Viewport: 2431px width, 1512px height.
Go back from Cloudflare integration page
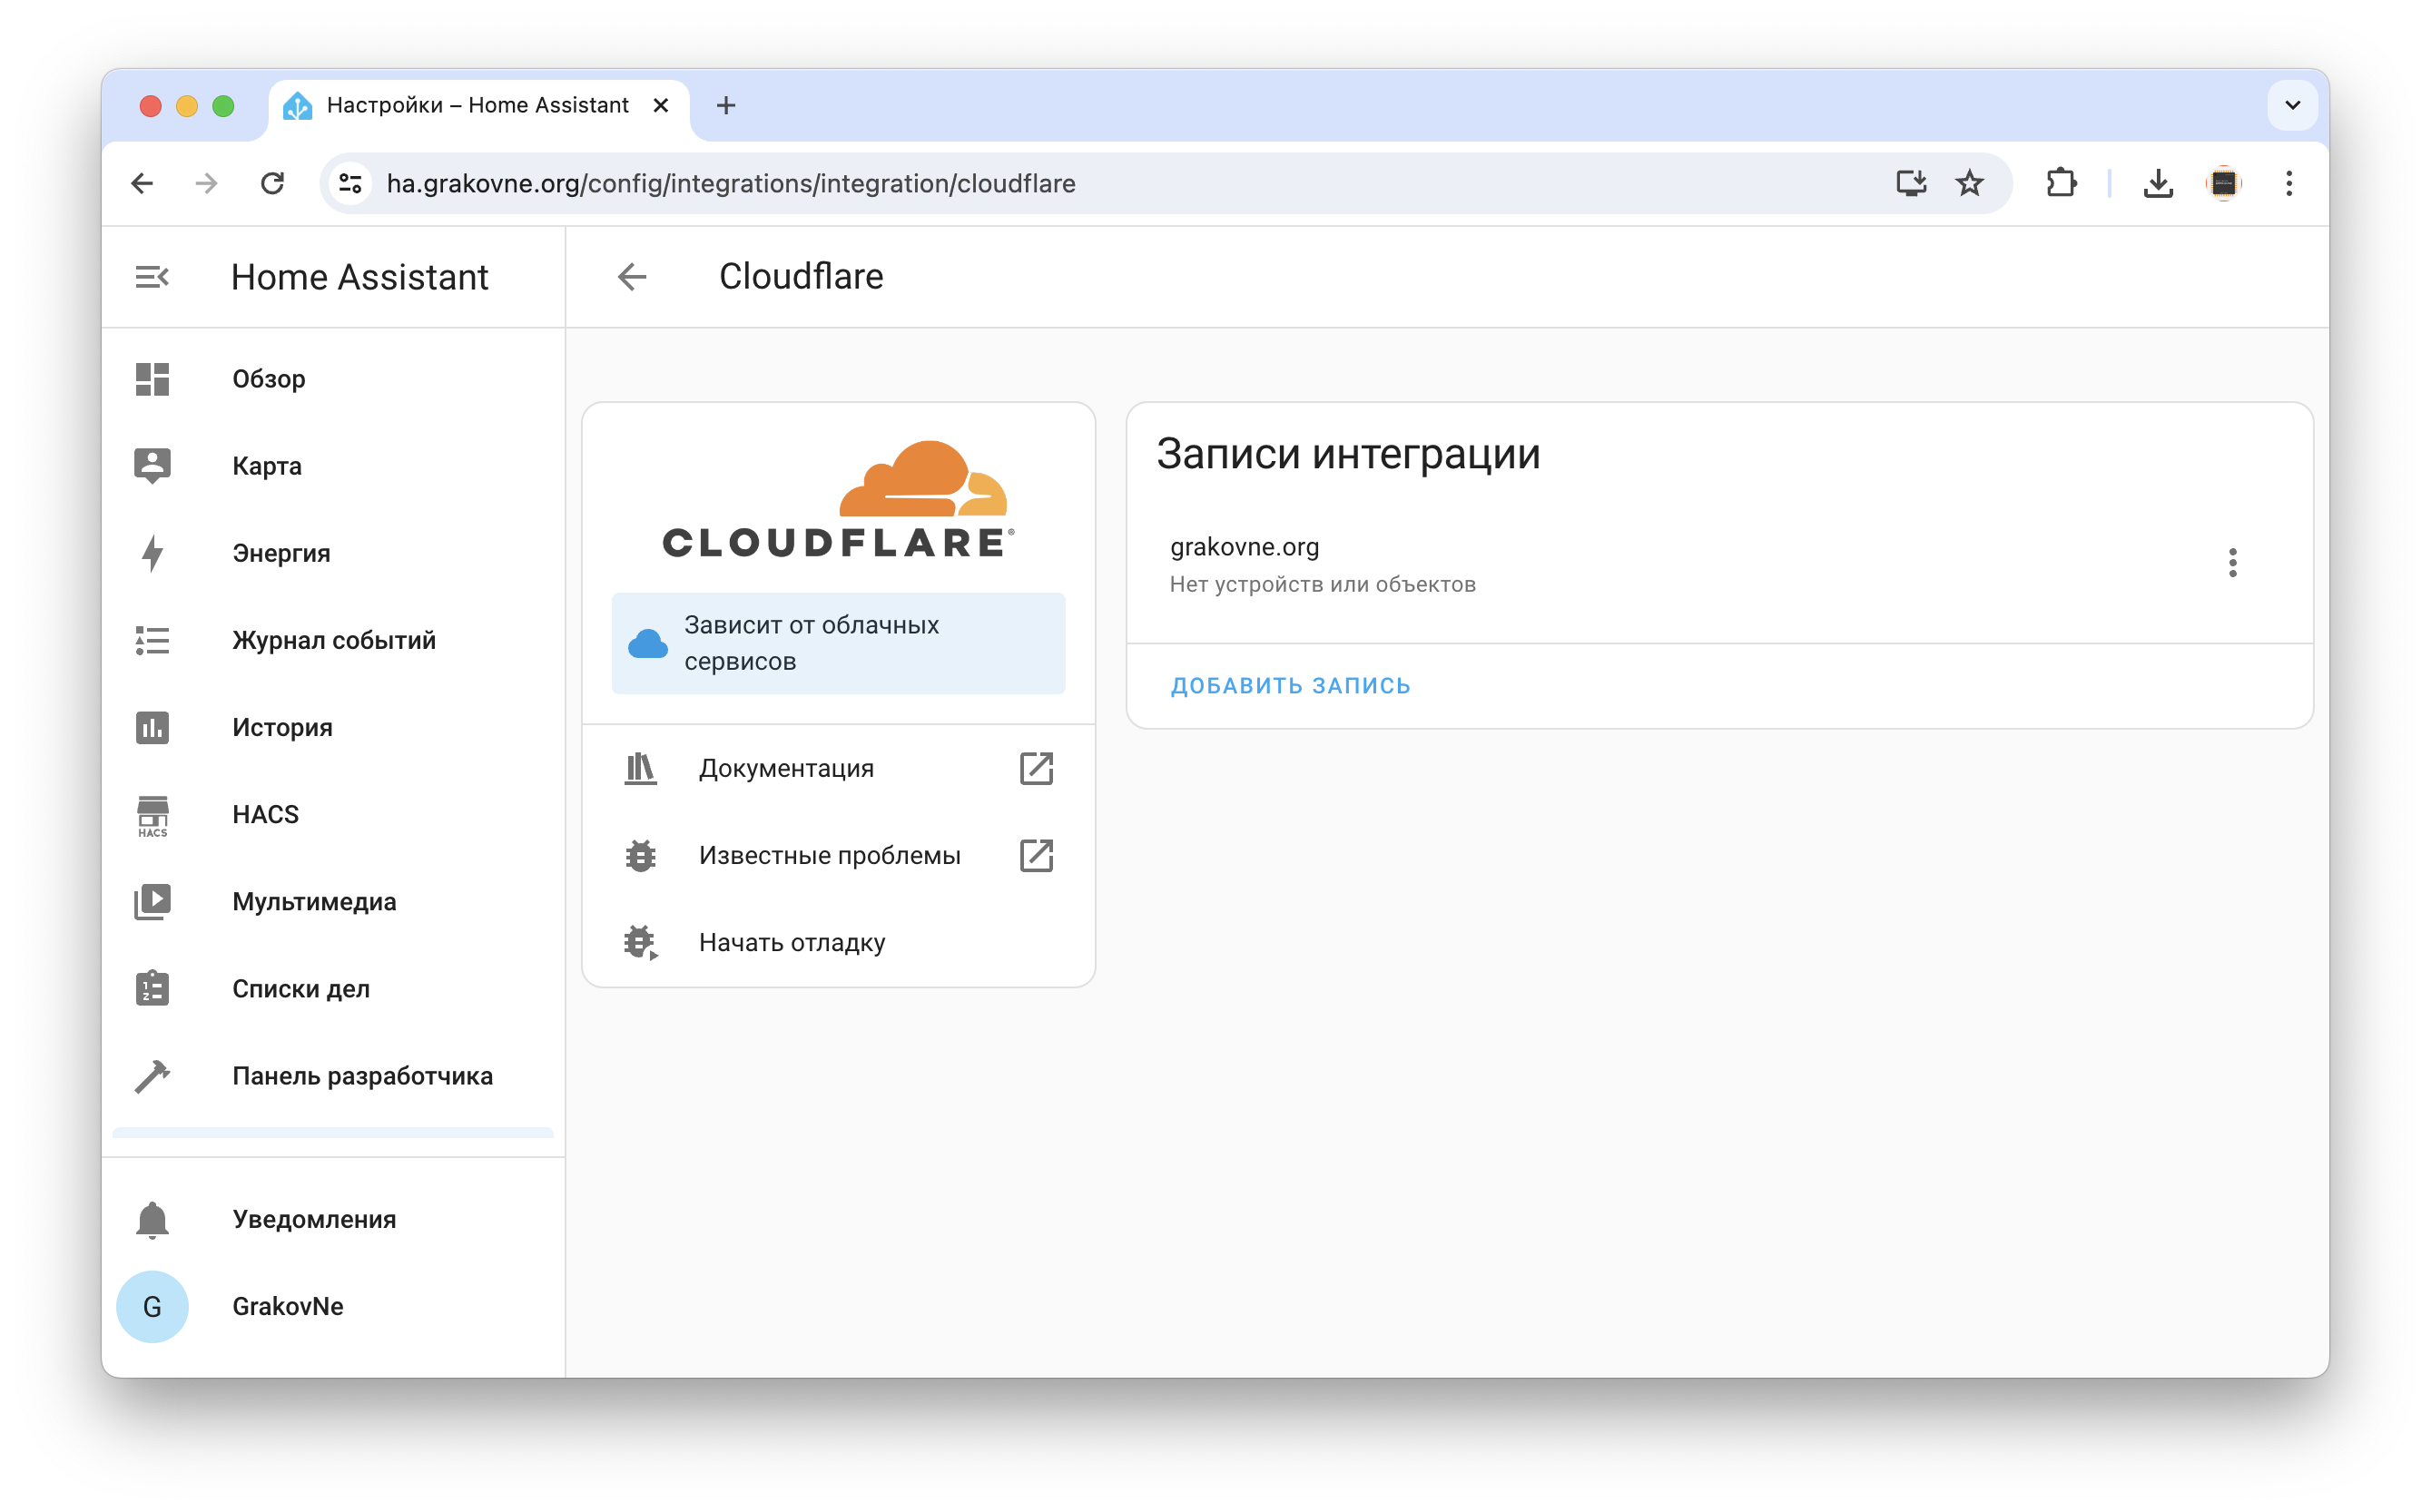tap(632, 277)
